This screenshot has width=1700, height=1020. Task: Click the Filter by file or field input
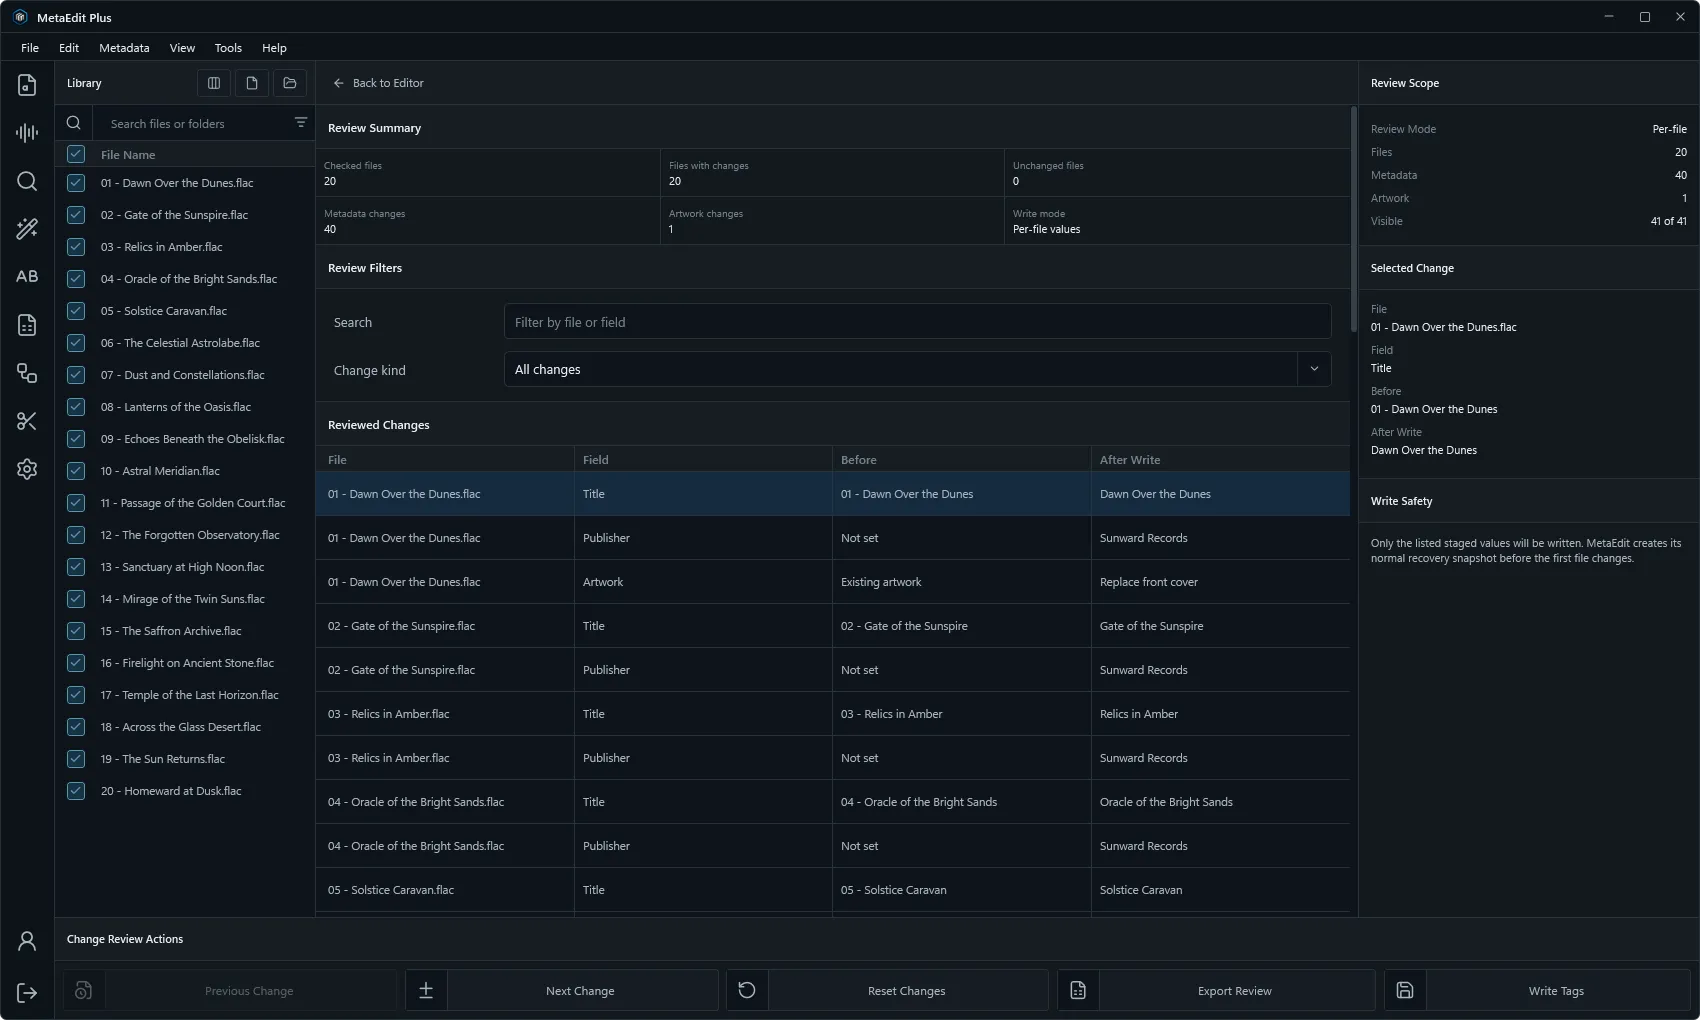coord(917,322)
